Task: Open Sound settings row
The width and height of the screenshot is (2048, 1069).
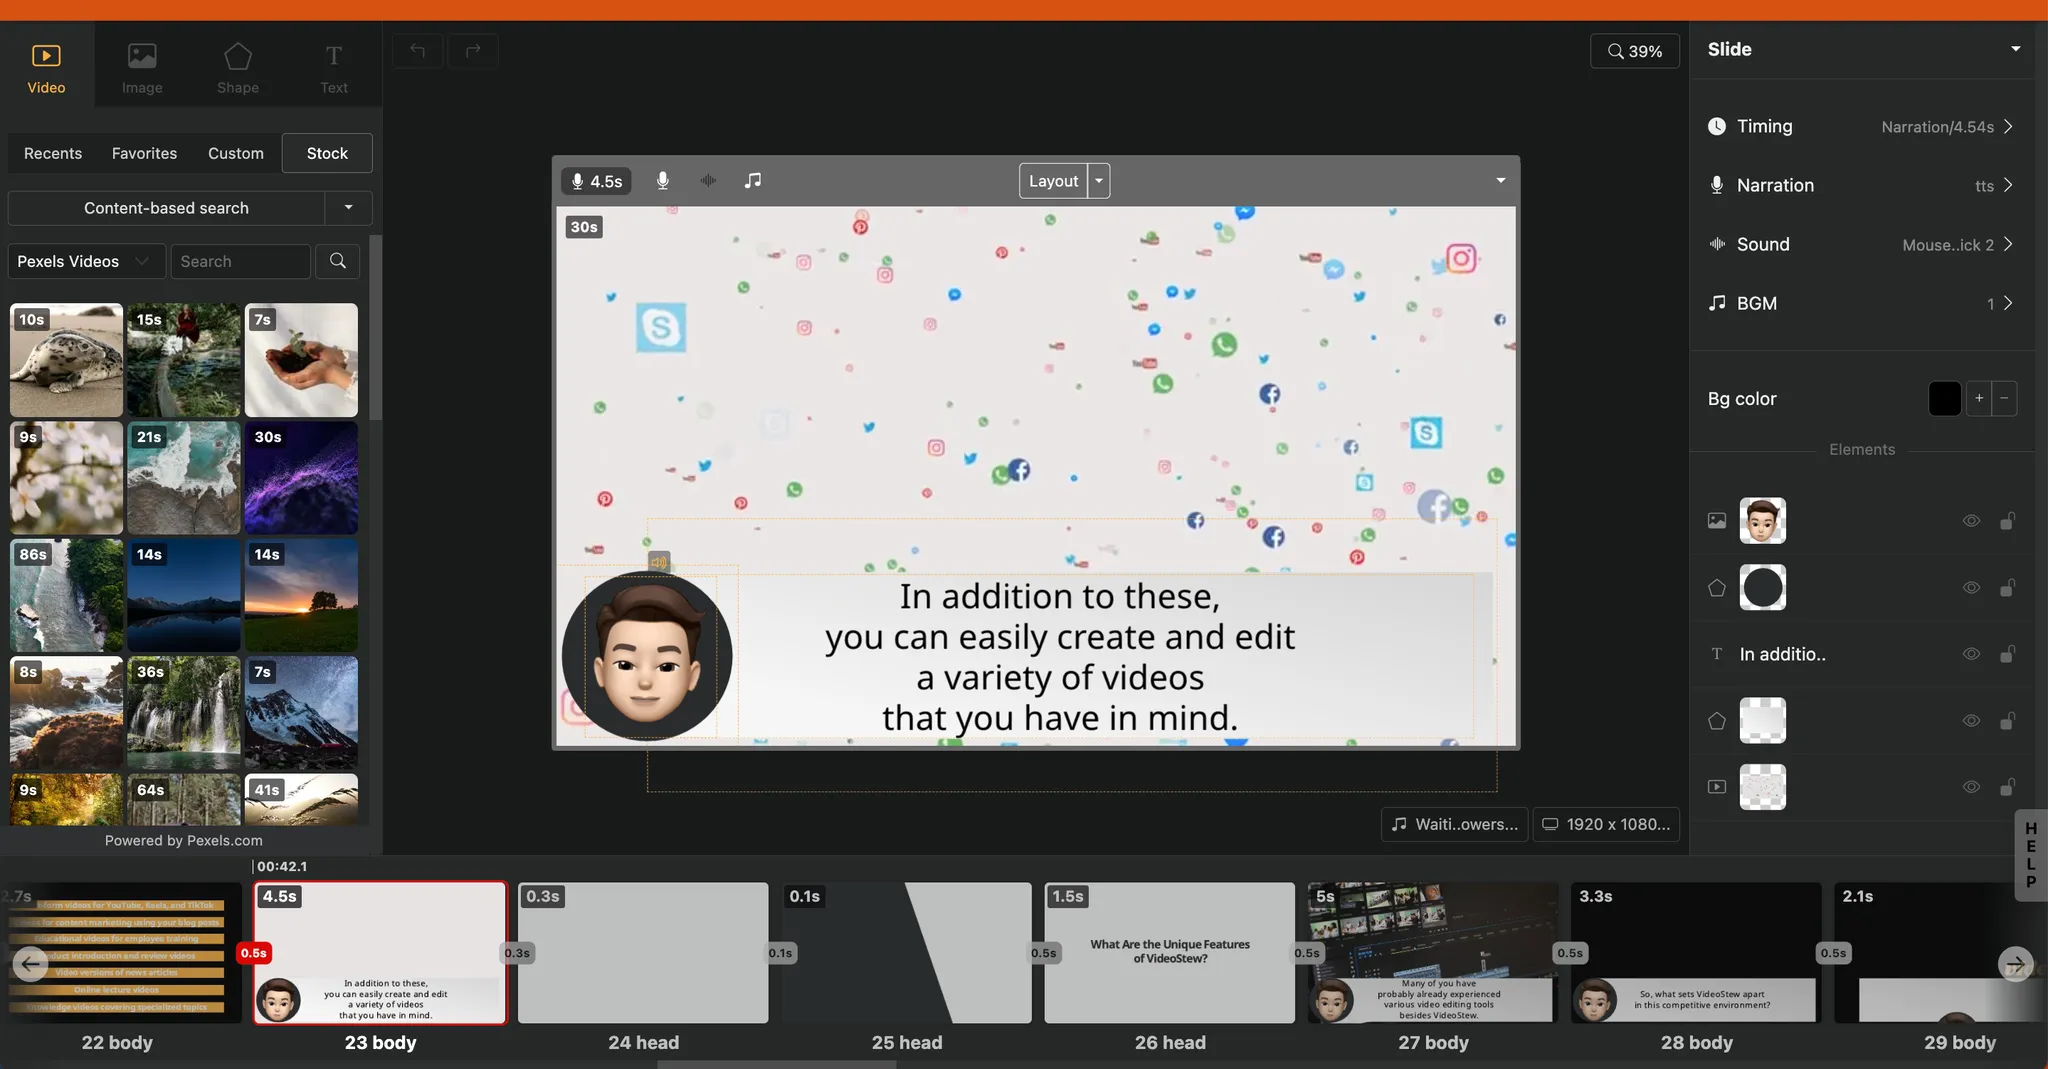Action: point(1861,244)
